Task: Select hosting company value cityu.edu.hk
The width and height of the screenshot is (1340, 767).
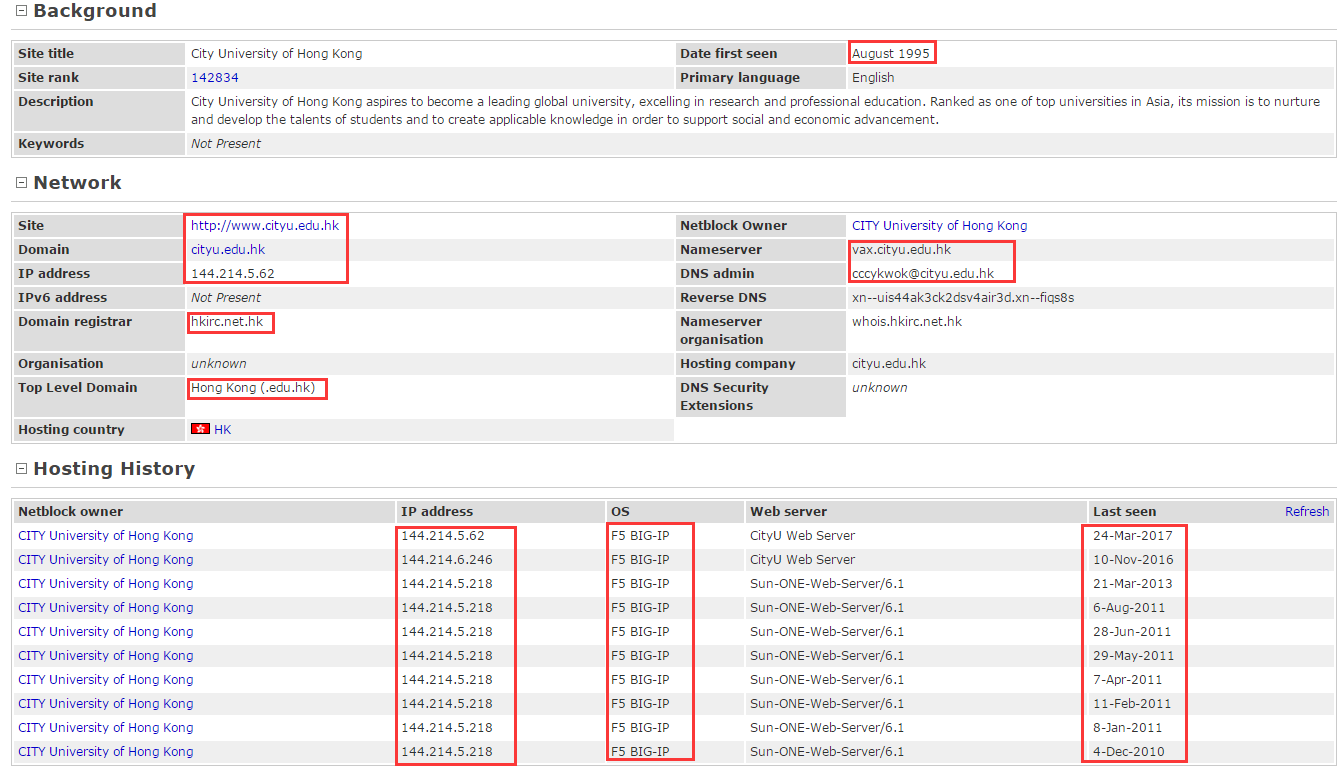Action: click(889, 364)
